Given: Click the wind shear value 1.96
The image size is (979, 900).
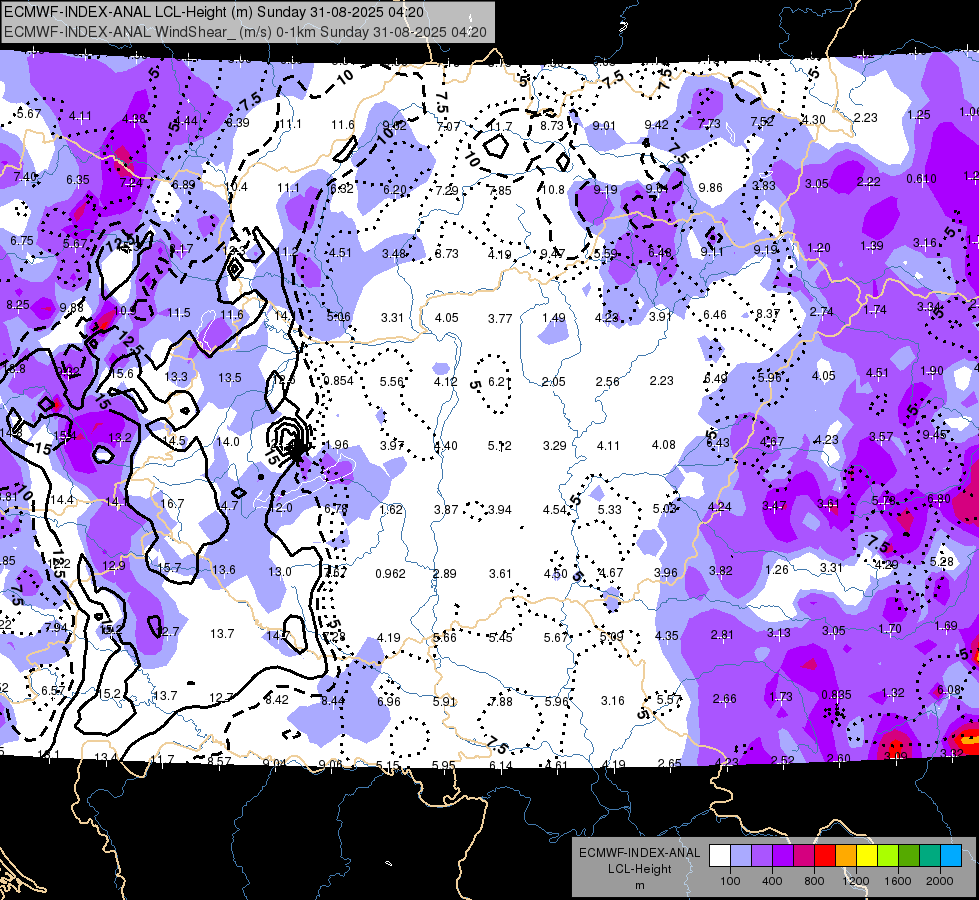Looking at the screenshot, I should tap(337, 445).
